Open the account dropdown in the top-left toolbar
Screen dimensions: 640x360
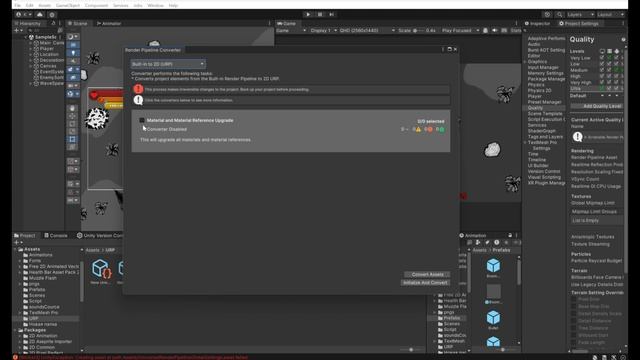click(x=23, y=14)
